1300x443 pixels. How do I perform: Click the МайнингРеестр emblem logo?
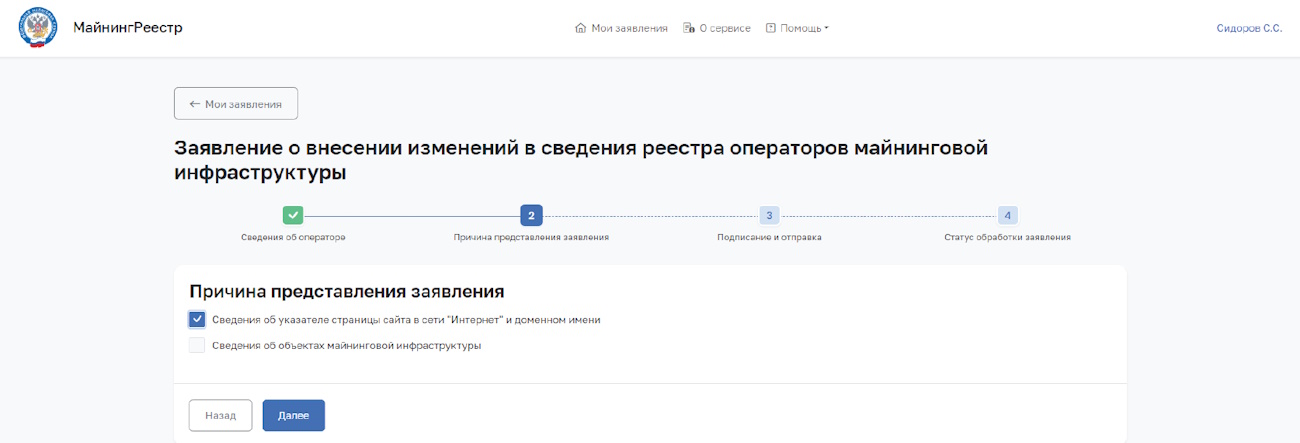point(38,28)
